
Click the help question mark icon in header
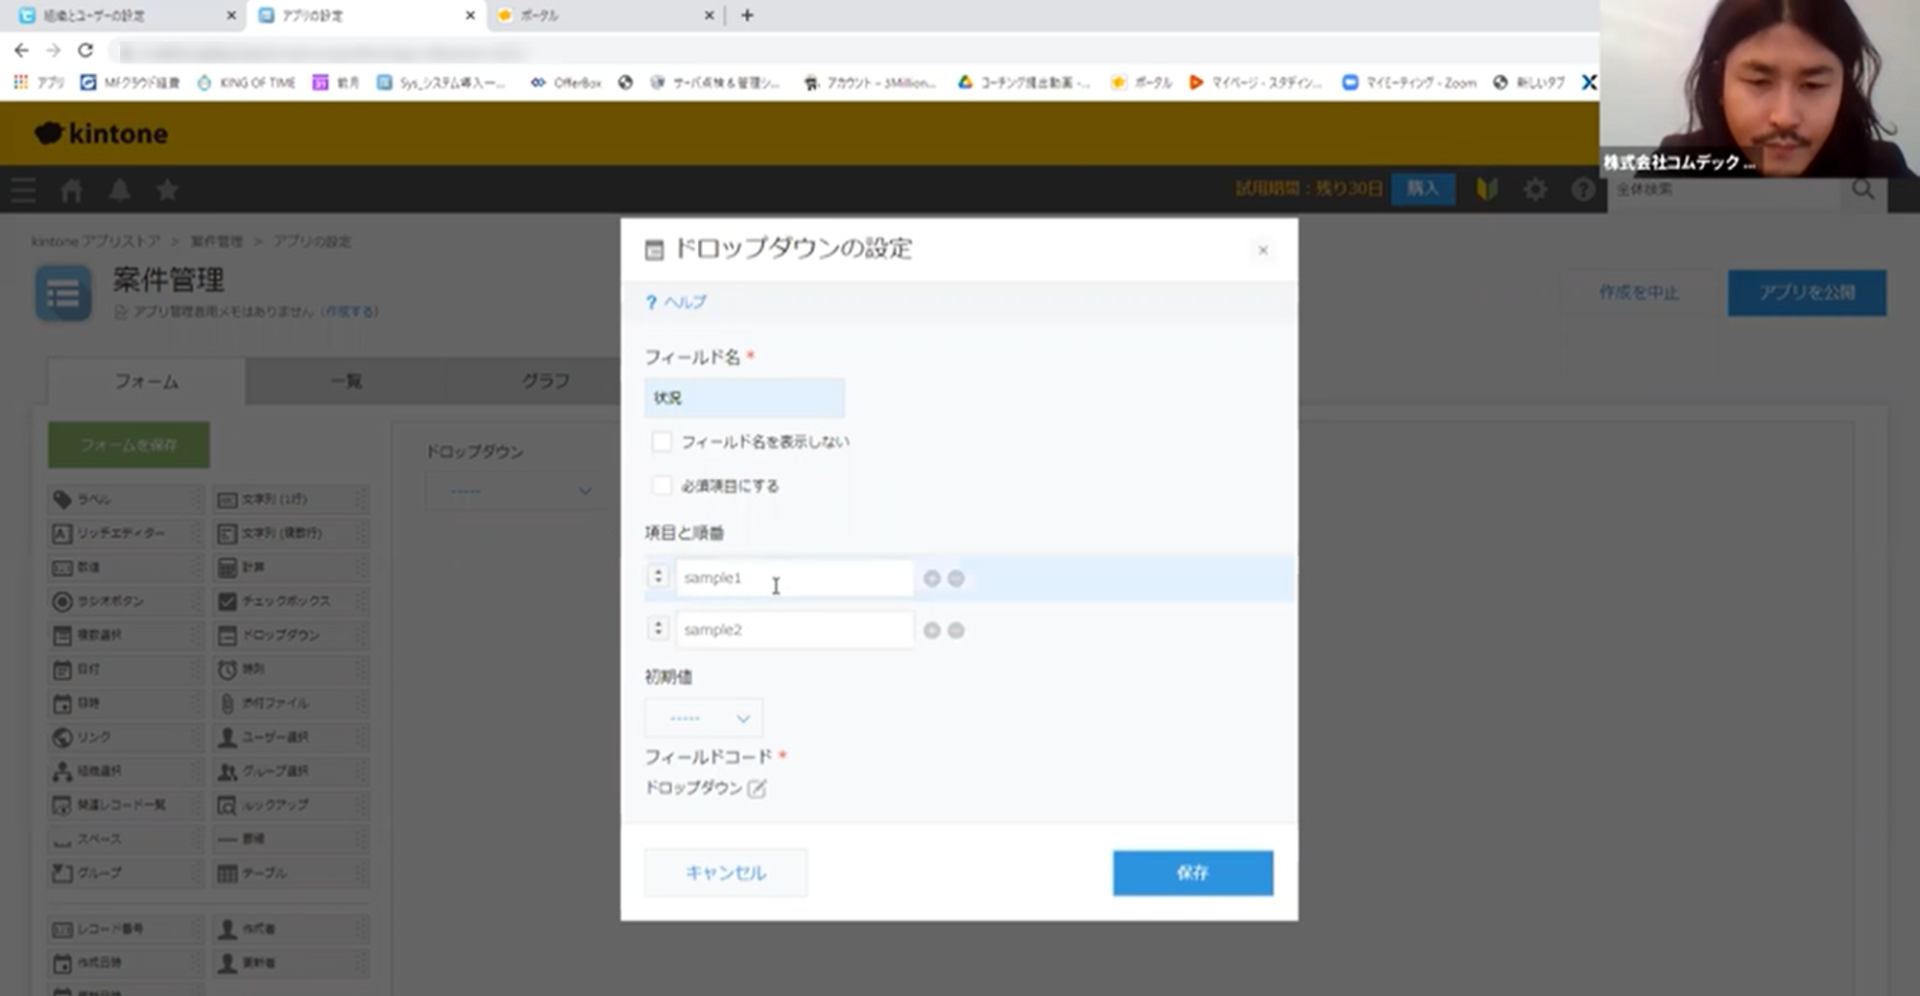[x=1582, y=189]
